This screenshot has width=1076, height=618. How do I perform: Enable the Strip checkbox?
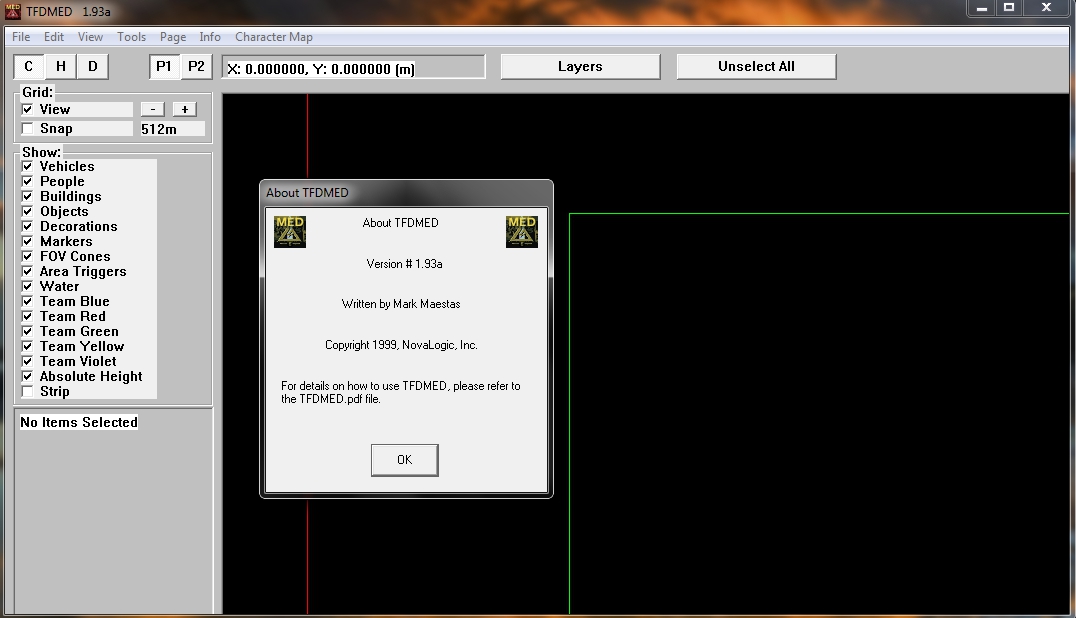pos(27,392)
